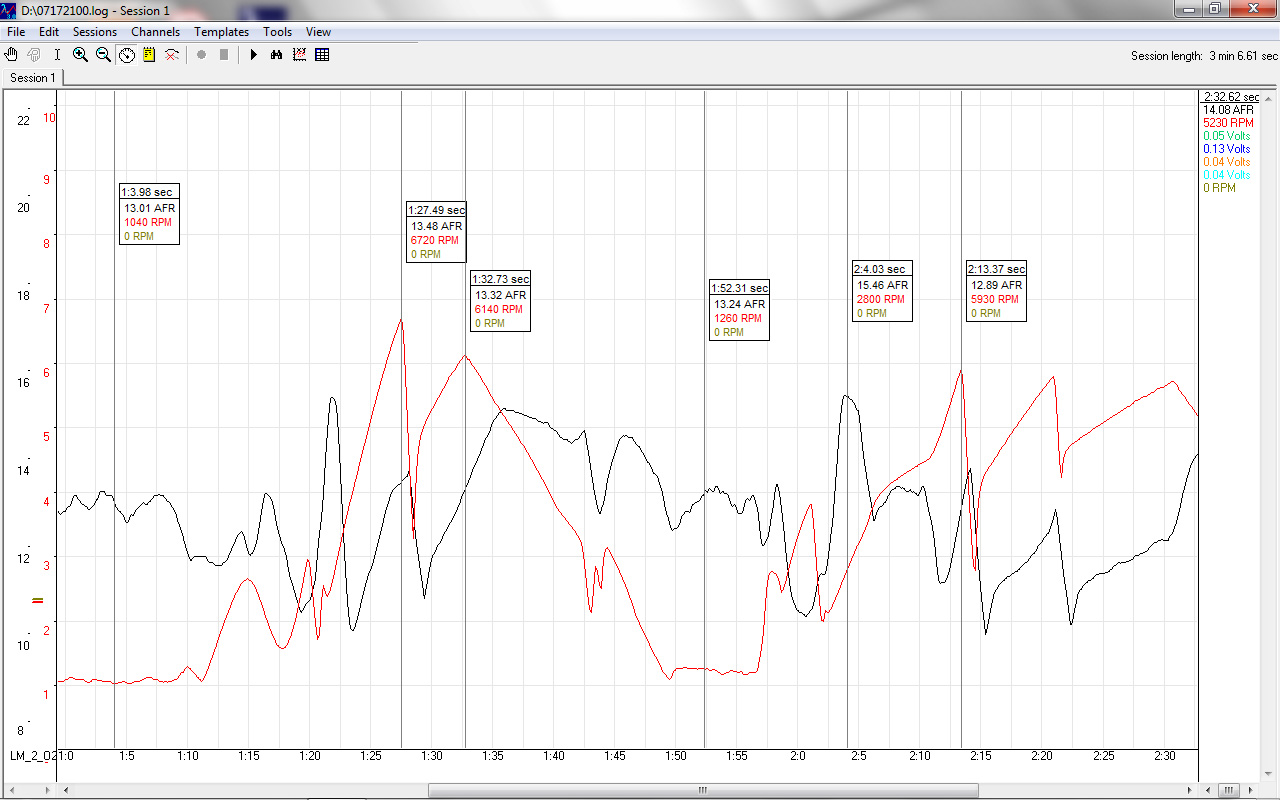This screenshot has height=800, width=1280.
Task: Open the table grid view icon
Action: tap(322, 55)
